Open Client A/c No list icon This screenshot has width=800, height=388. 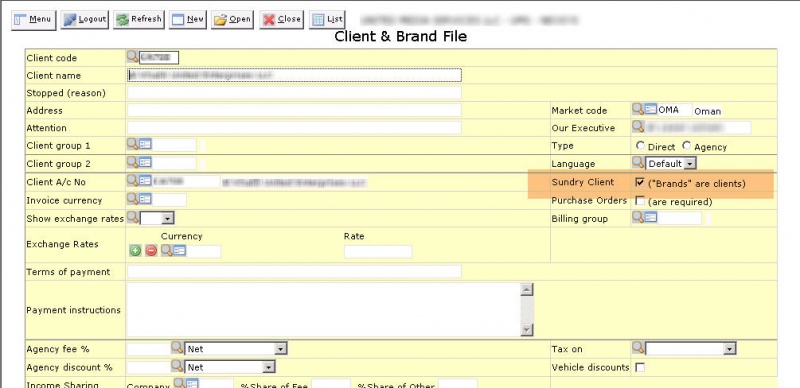[x=145, y=181]
